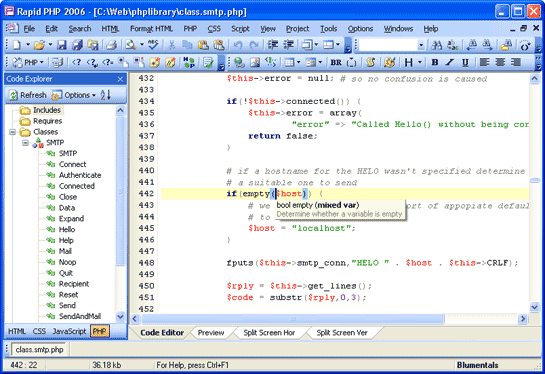Open the preview browser dropdown arrow

(142, 45)
